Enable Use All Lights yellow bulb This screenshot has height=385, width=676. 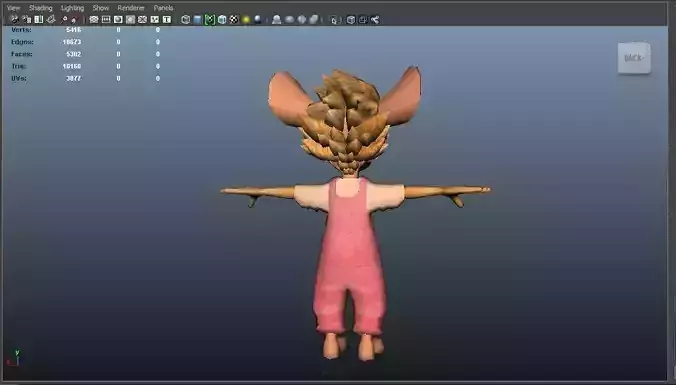pyautogui.click(x=246, y=19)
